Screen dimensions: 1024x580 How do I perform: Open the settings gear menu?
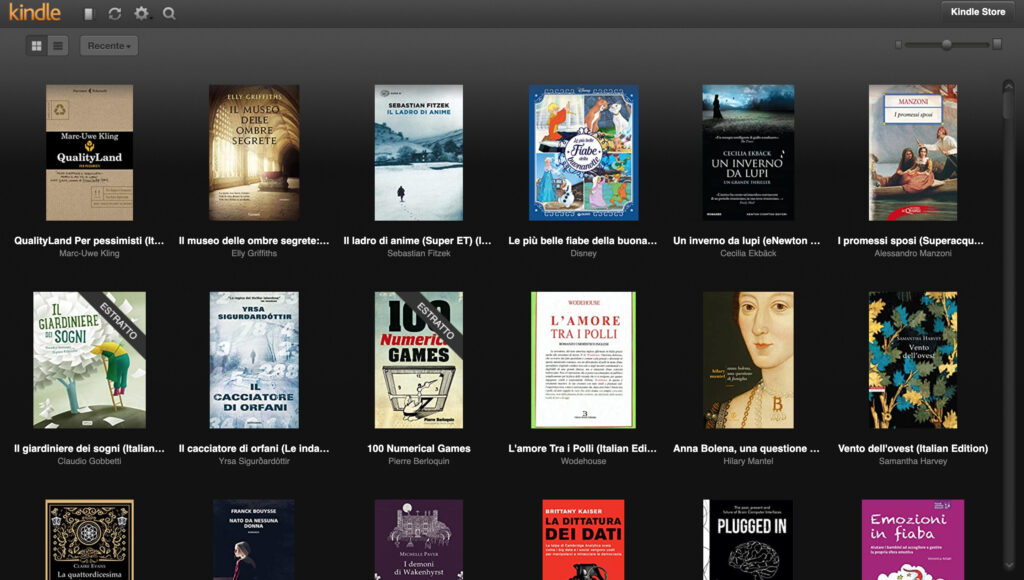pyautogui.click(x=141, y=13)
